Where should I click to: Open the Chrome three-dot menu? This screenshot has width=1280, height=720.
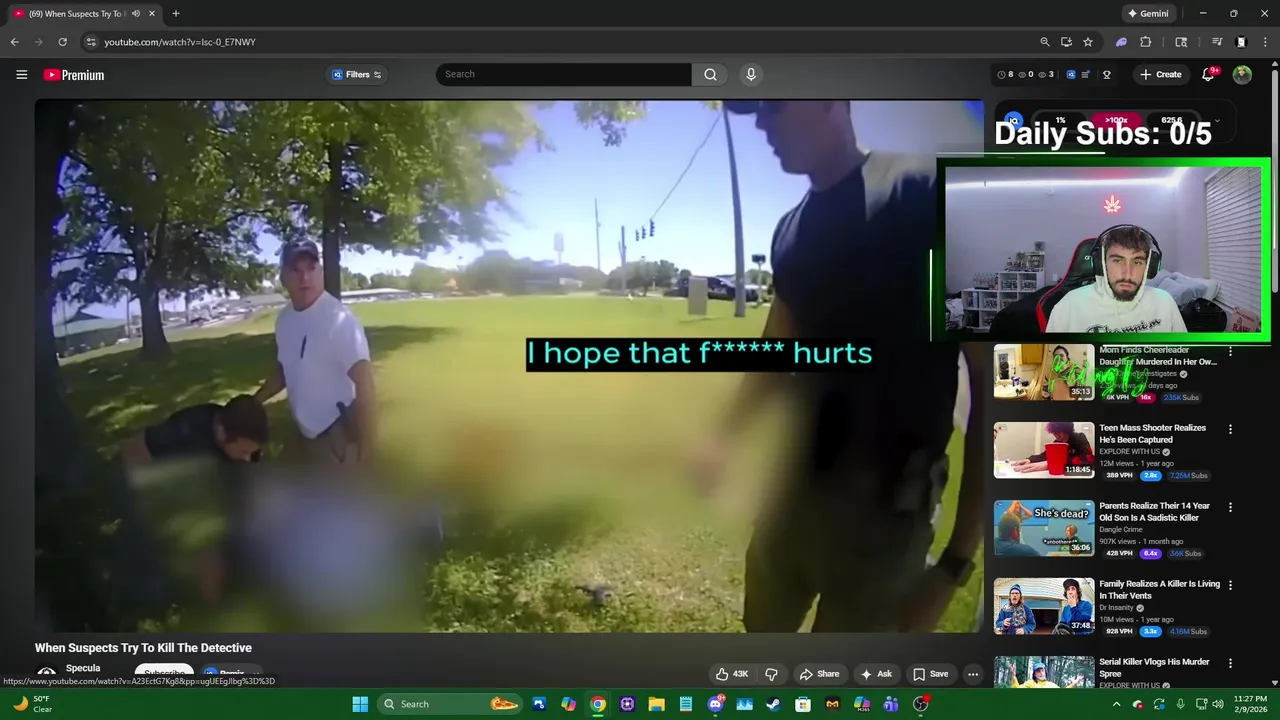click(x=1266, y=42)
